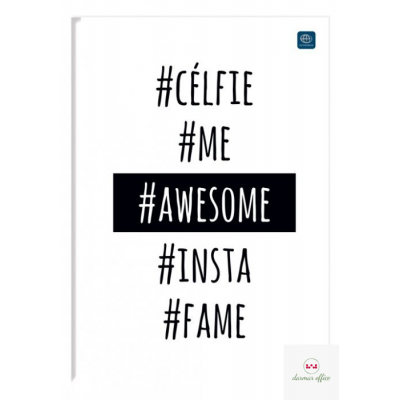Viewport: 400px width, 400px height.
Task: Select the #ME hashtag text
Action: [x=205, y=146]
